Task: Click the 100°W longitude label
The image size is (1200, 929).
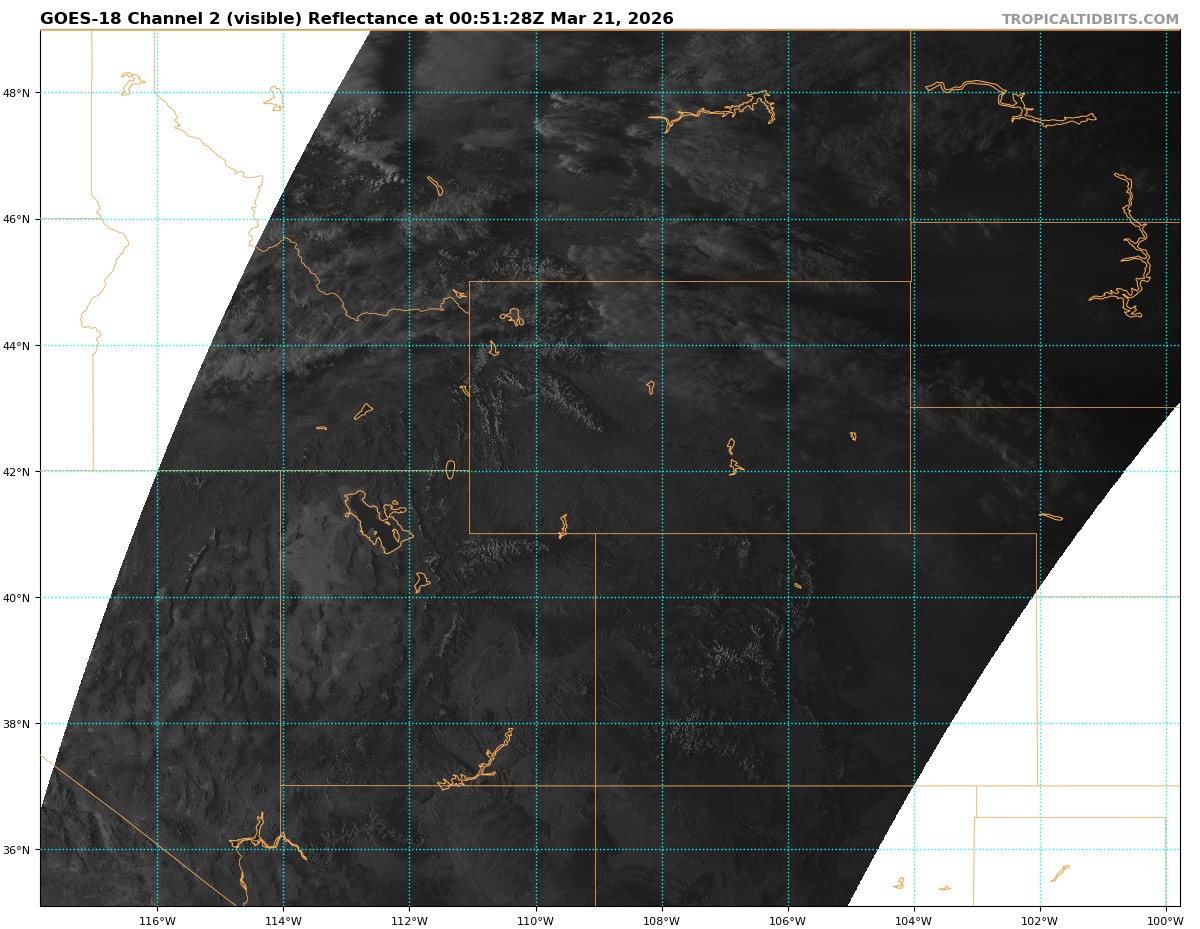Action: pyautogui.click(x=1165, y=920)
